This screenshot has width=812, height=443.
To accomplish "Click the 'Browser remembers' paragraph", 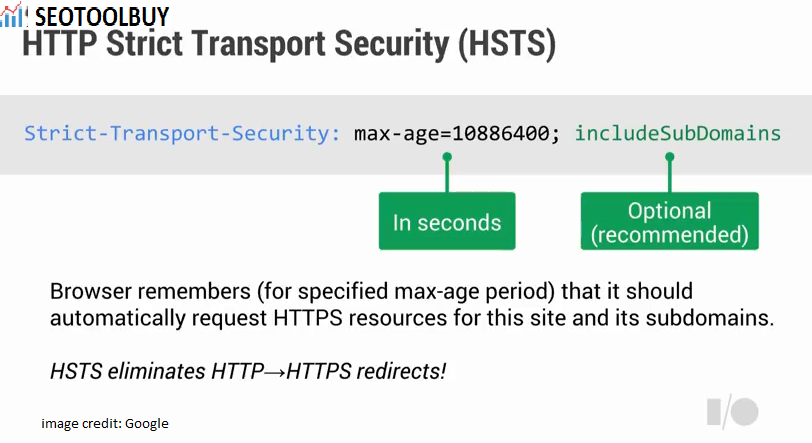I will tap(412, 305).
